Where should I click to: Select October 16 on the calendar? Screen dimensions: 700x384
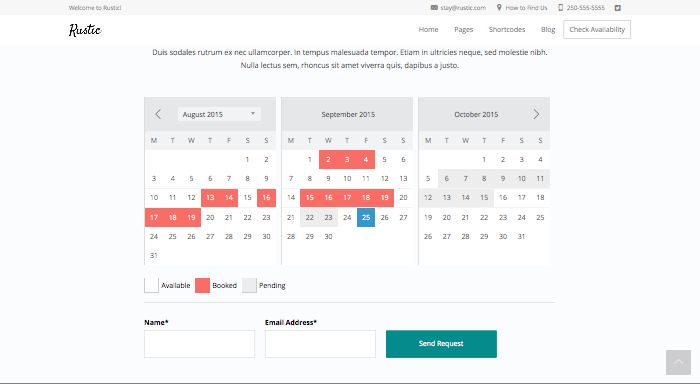pyautogui.click(x=503, y=198)
